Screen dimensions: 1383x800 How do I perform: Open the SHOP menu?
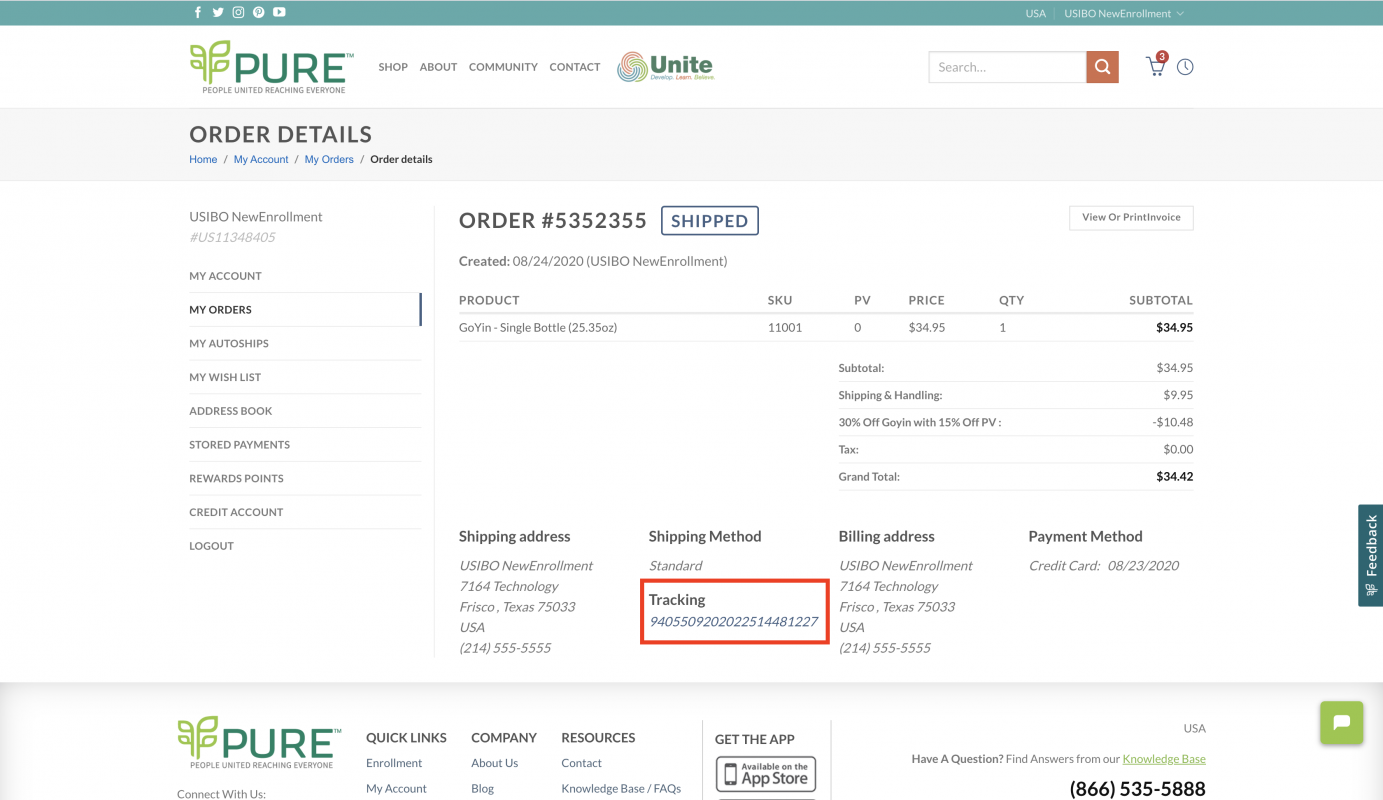coord(393,67)
